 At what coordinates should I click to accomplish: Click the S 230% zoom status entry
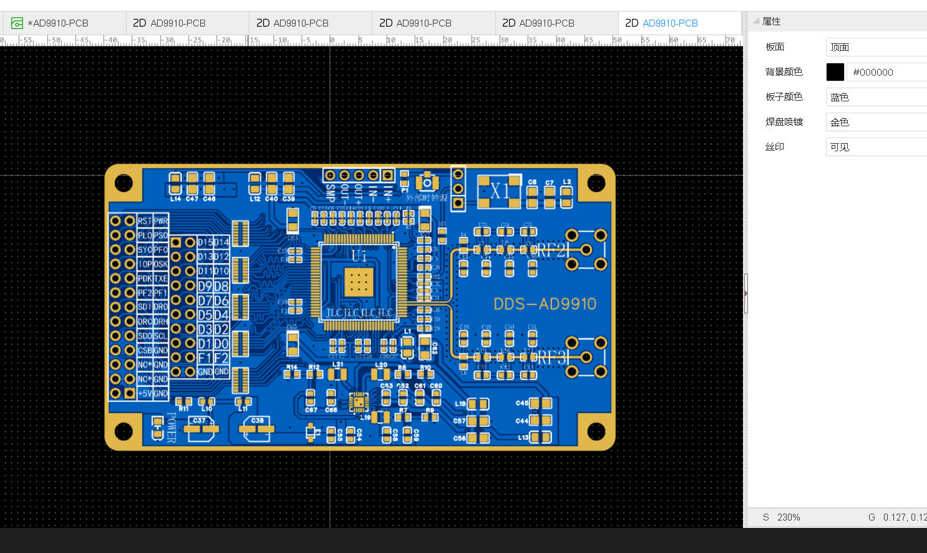(x=781, y=518)
